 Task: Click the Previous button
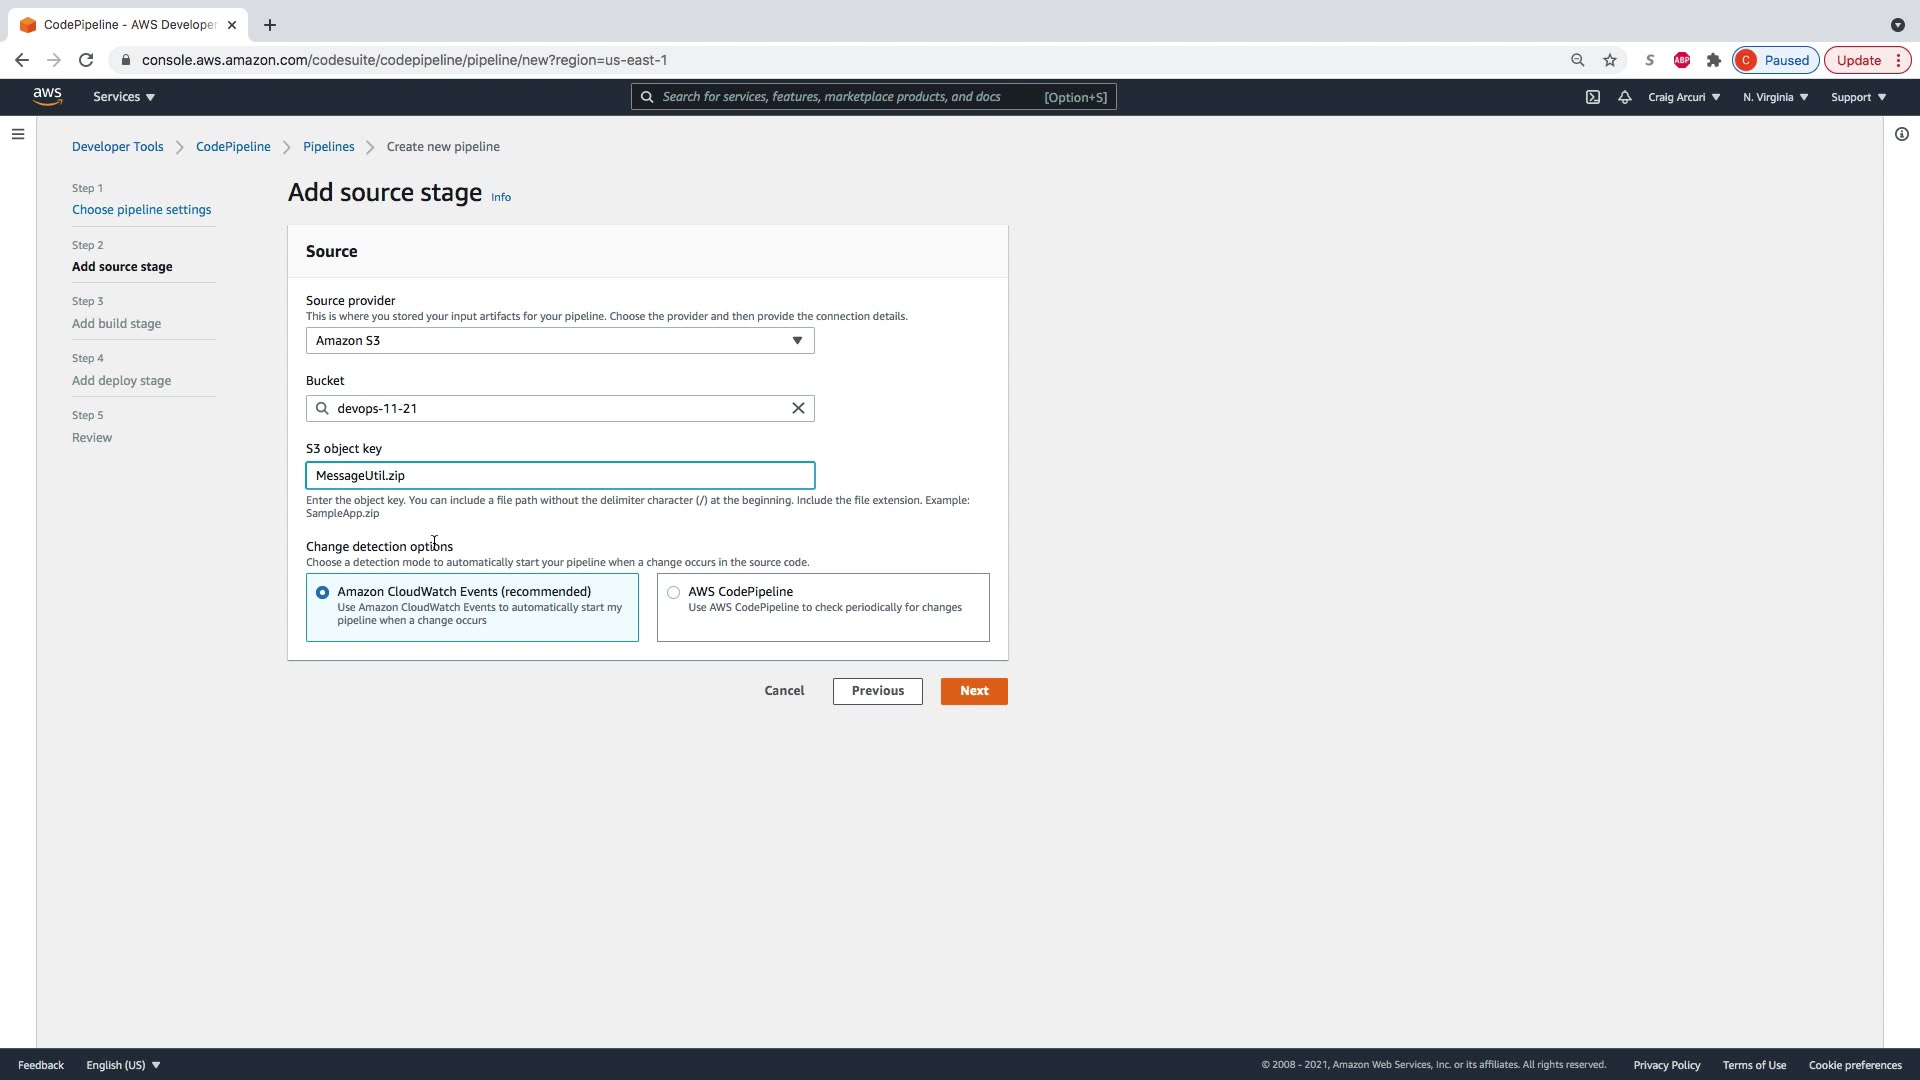click(877, 691)
